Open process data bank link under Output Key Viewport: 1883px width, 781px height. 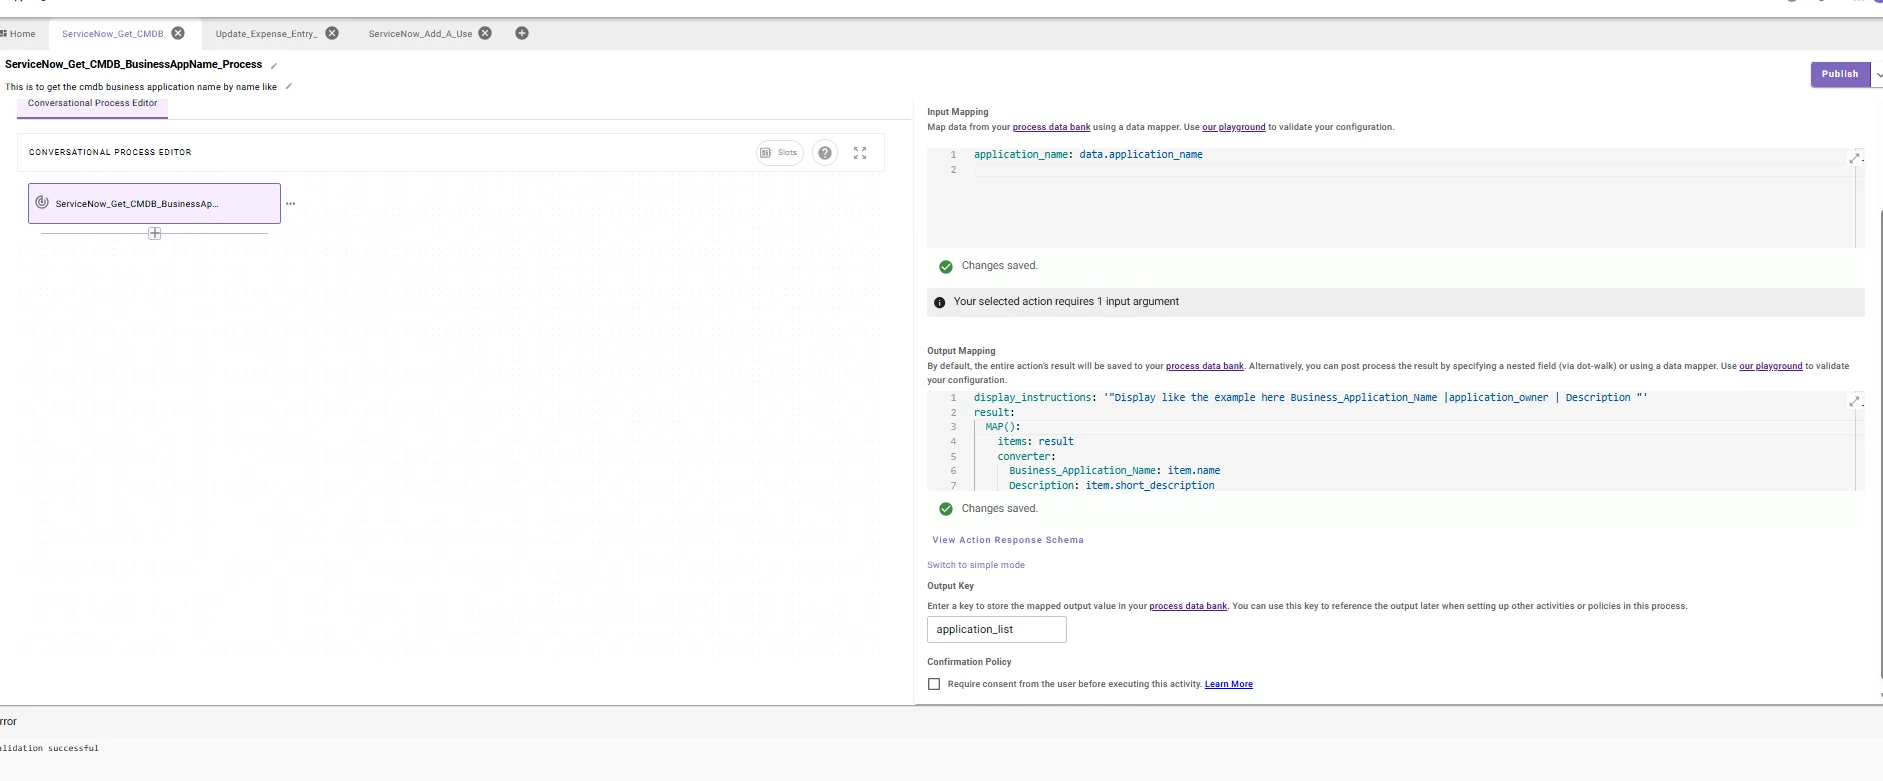click(1188, 606)
